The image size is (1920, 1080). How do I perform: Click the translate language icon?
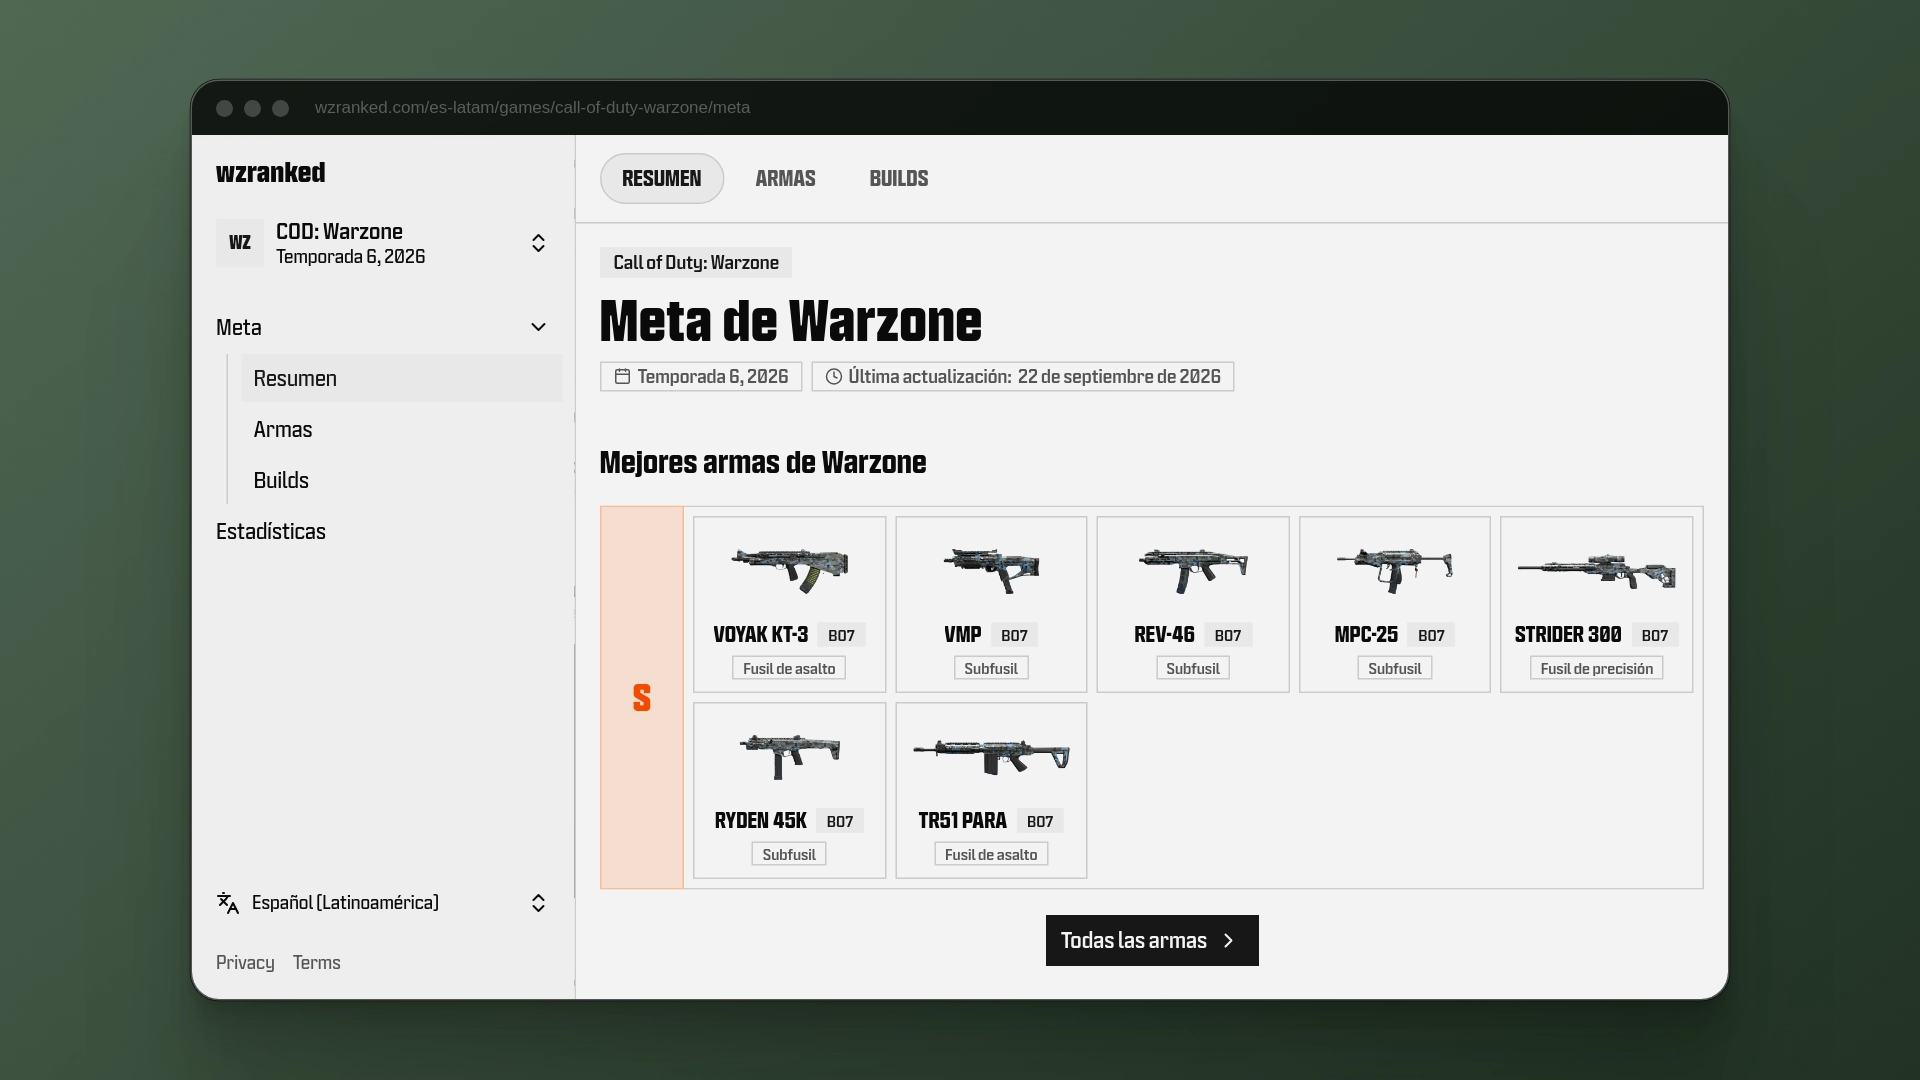[x=228, y=903]
